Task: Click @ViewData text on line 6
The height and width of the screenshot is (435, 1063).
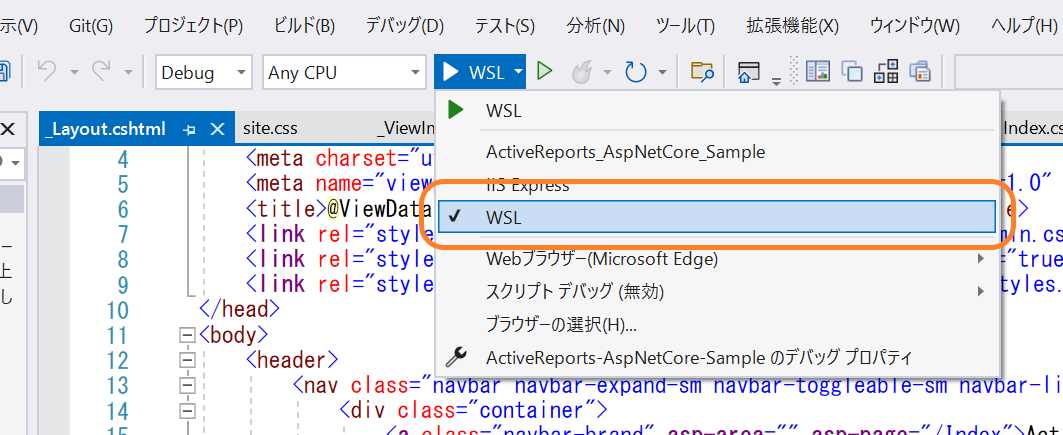Action: tap(380, 209)
